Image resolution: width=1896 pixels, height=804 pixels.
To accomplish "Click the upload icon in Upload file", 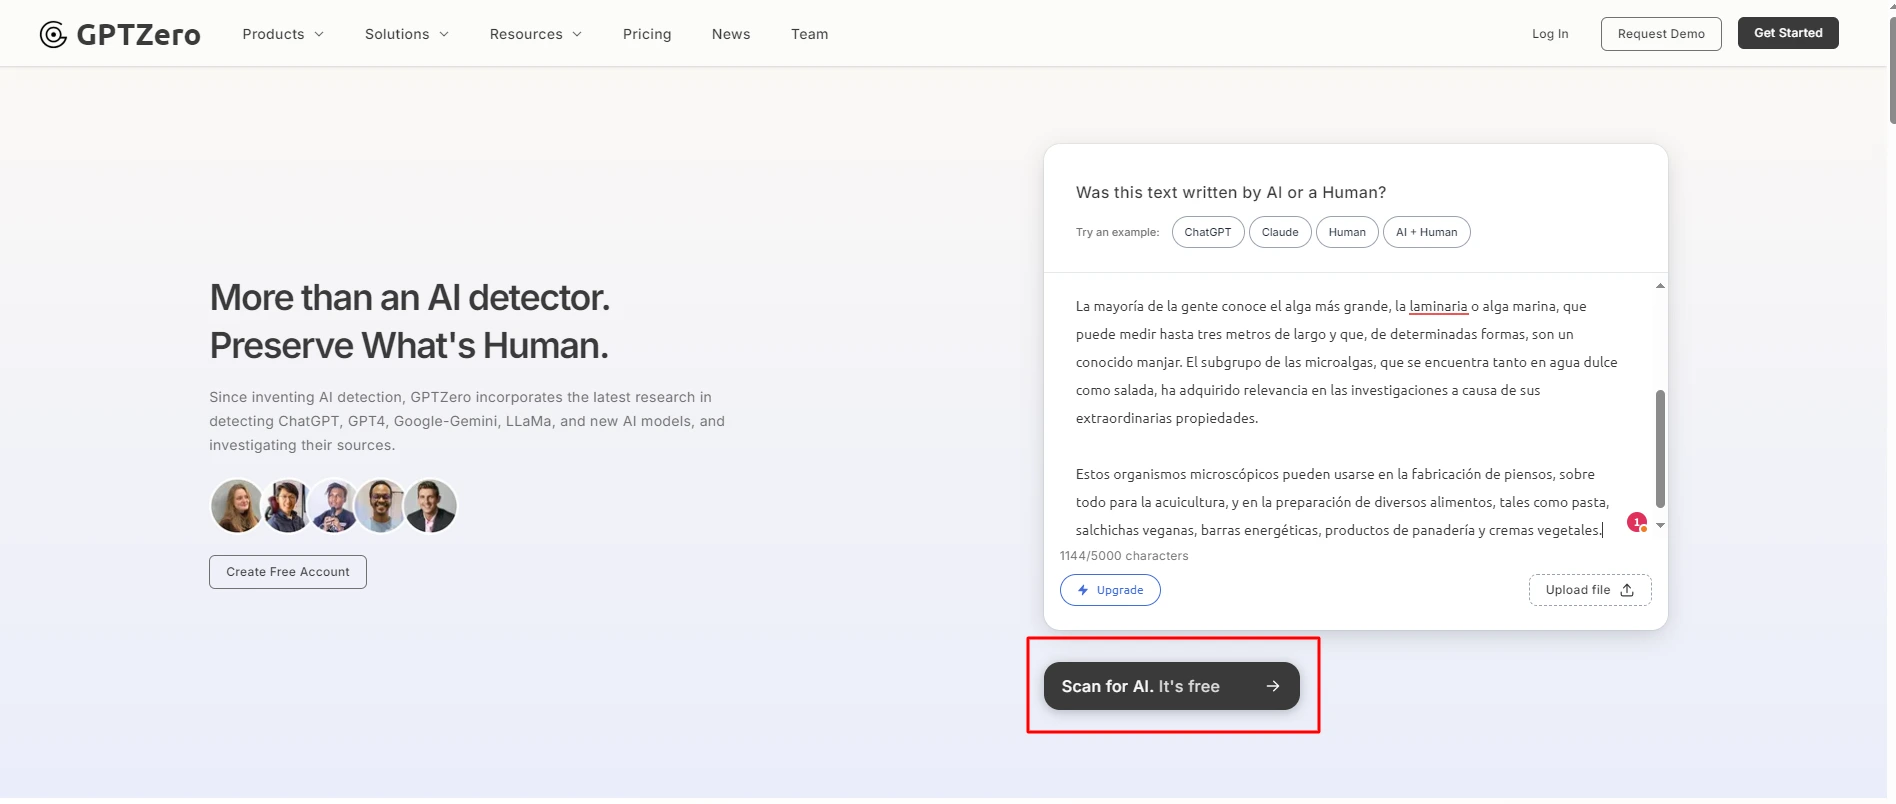I will coord(1627,590).
